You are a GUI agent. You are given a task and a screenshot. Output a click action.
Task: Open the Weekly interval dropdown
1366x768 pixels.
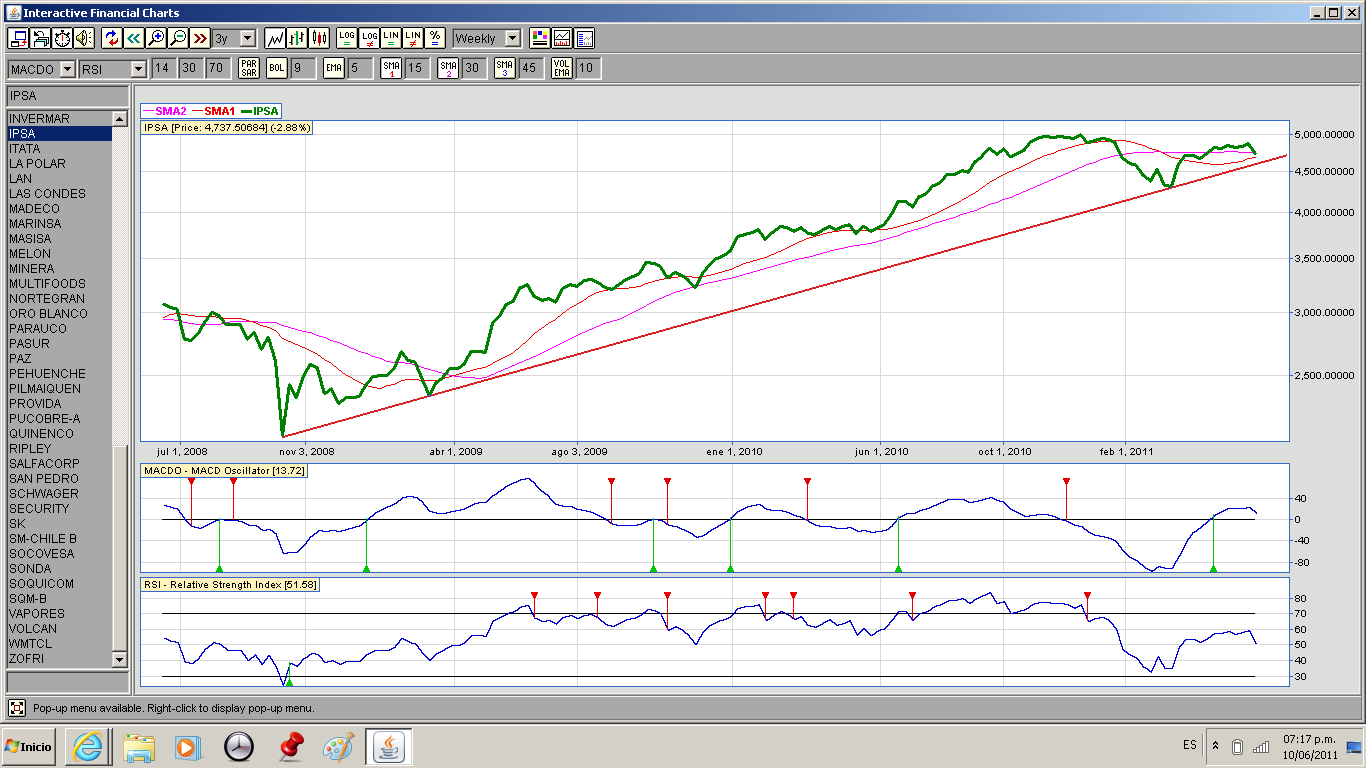pos(512,38)
